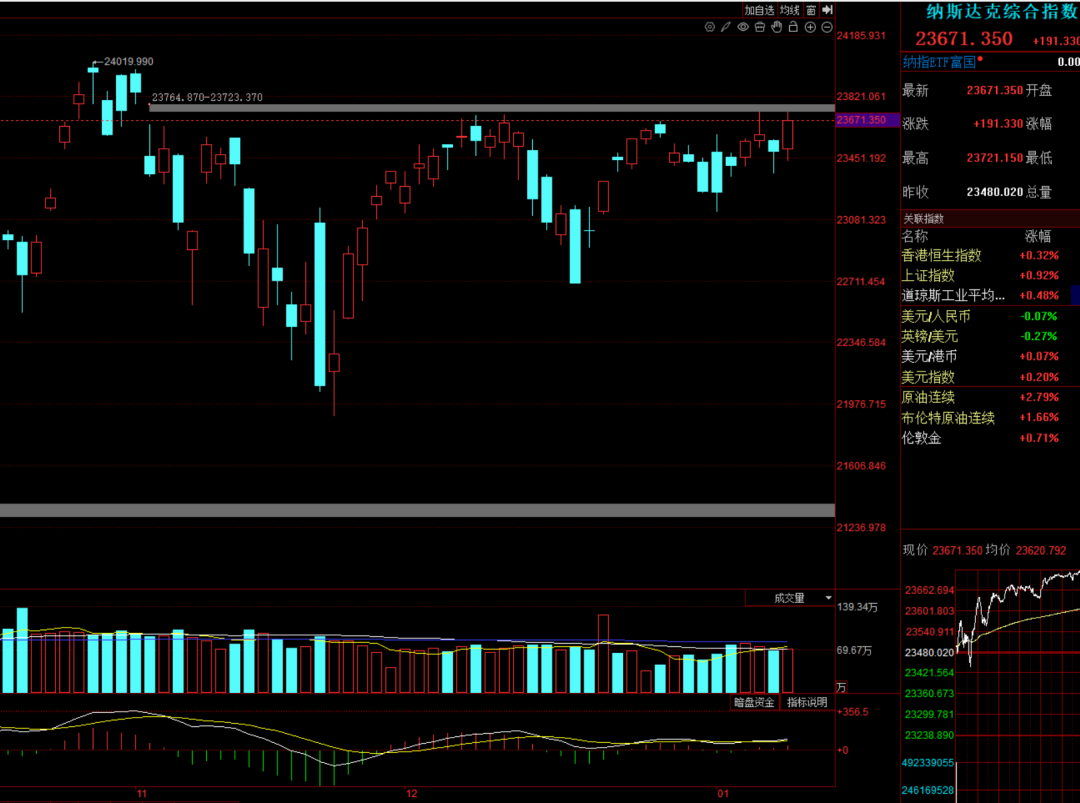Open the 指标说明 tab
Viewport: 1080px width, 803px height.
pyautogui.click(x=807, y=702)
